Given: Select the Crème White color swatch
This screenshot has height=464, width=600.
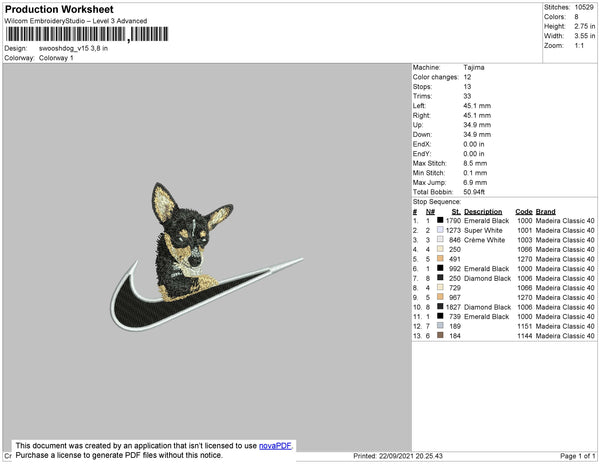Looking at the screenshot, I should tap(440, 239).
